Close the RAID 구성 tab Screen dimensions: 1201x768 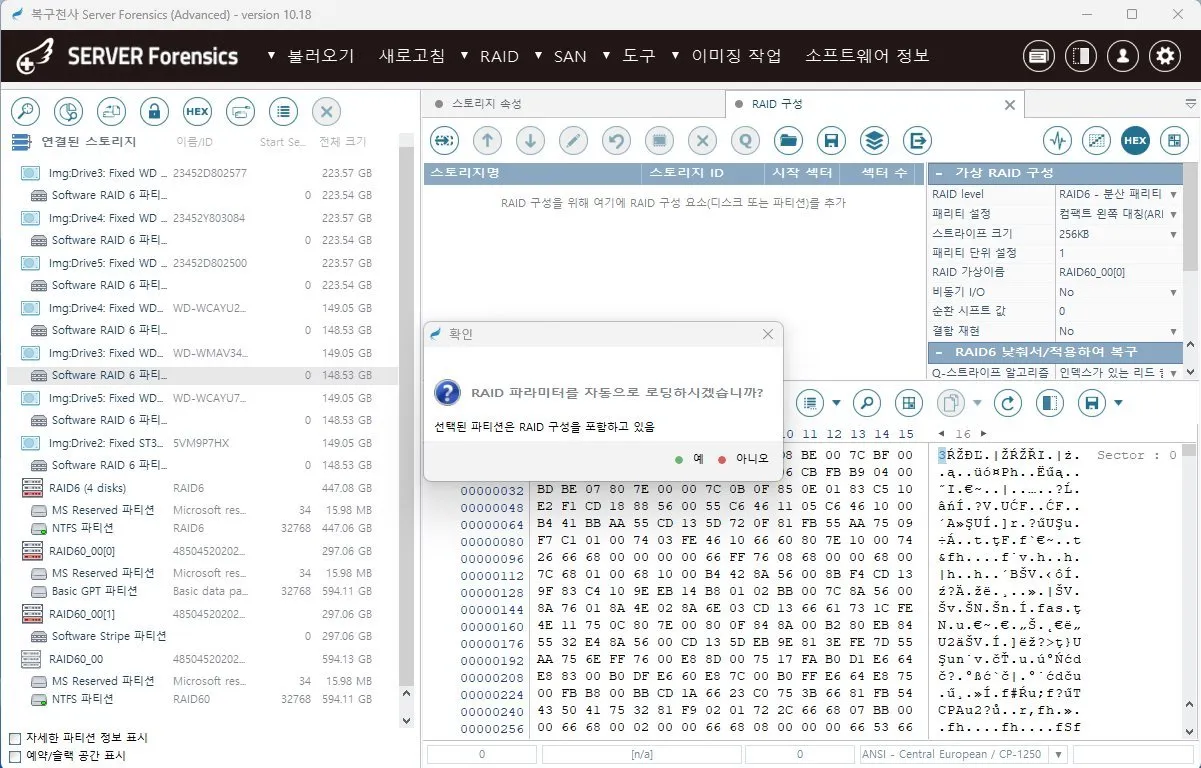[1009, 104]
